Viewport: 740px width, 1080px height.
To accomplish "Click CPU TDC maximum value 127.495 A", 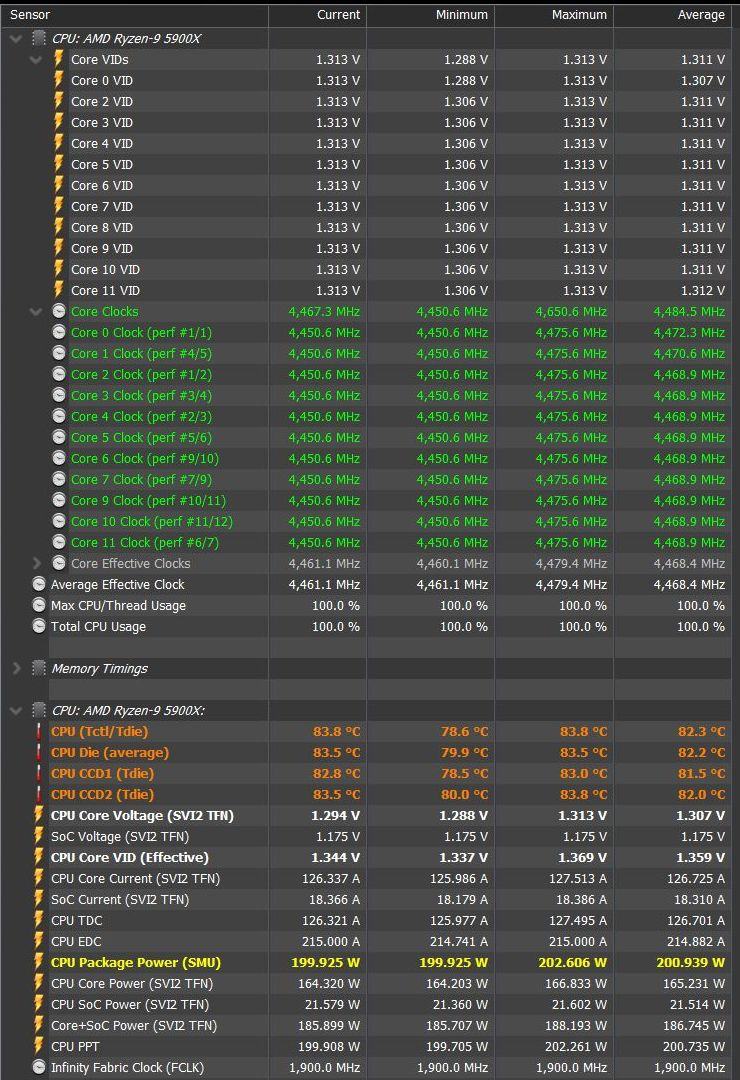I will (576, 920).
